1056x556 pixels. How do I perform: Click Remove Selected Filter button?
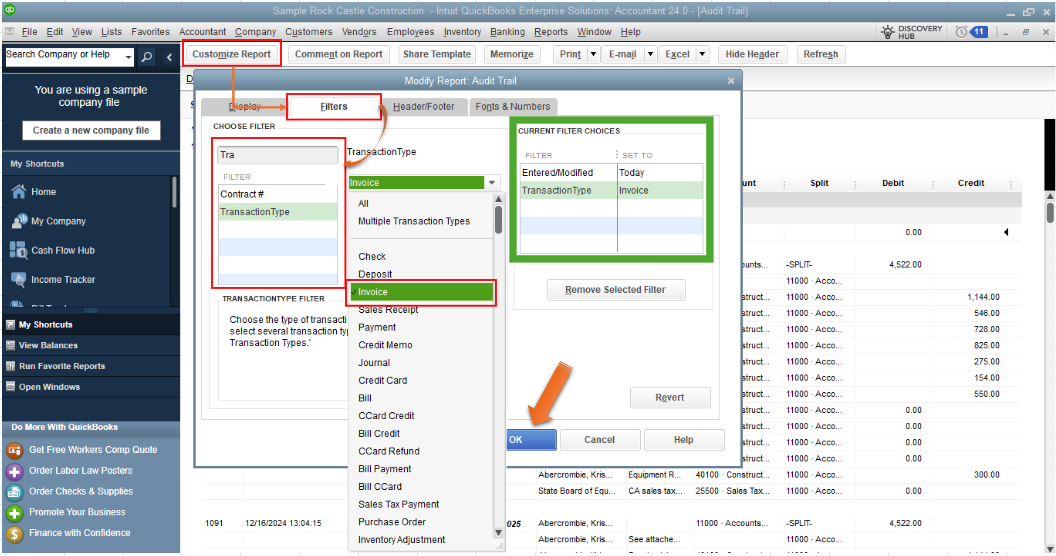pyautogui.click(x=616, y=289)
